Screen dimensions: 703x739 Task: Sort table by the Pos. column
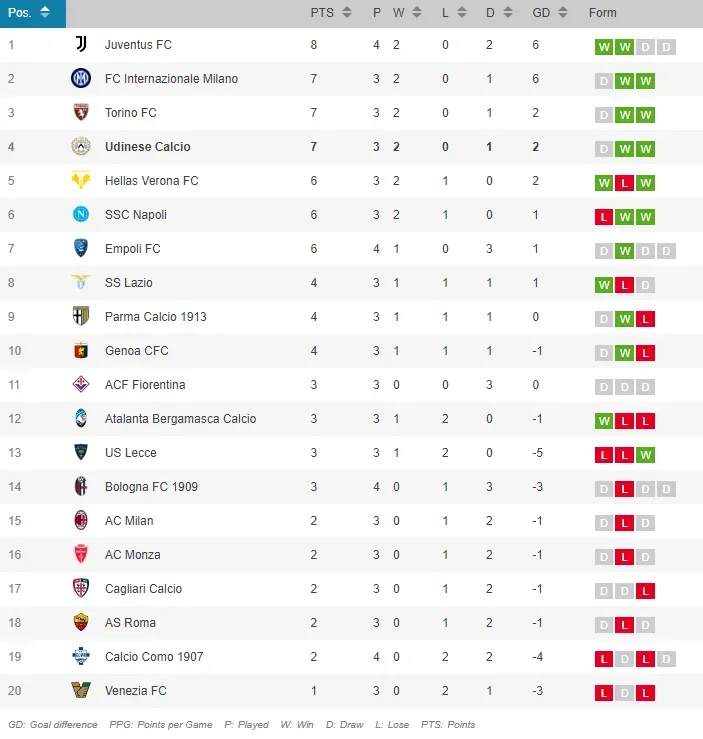[x=32, y=13]
